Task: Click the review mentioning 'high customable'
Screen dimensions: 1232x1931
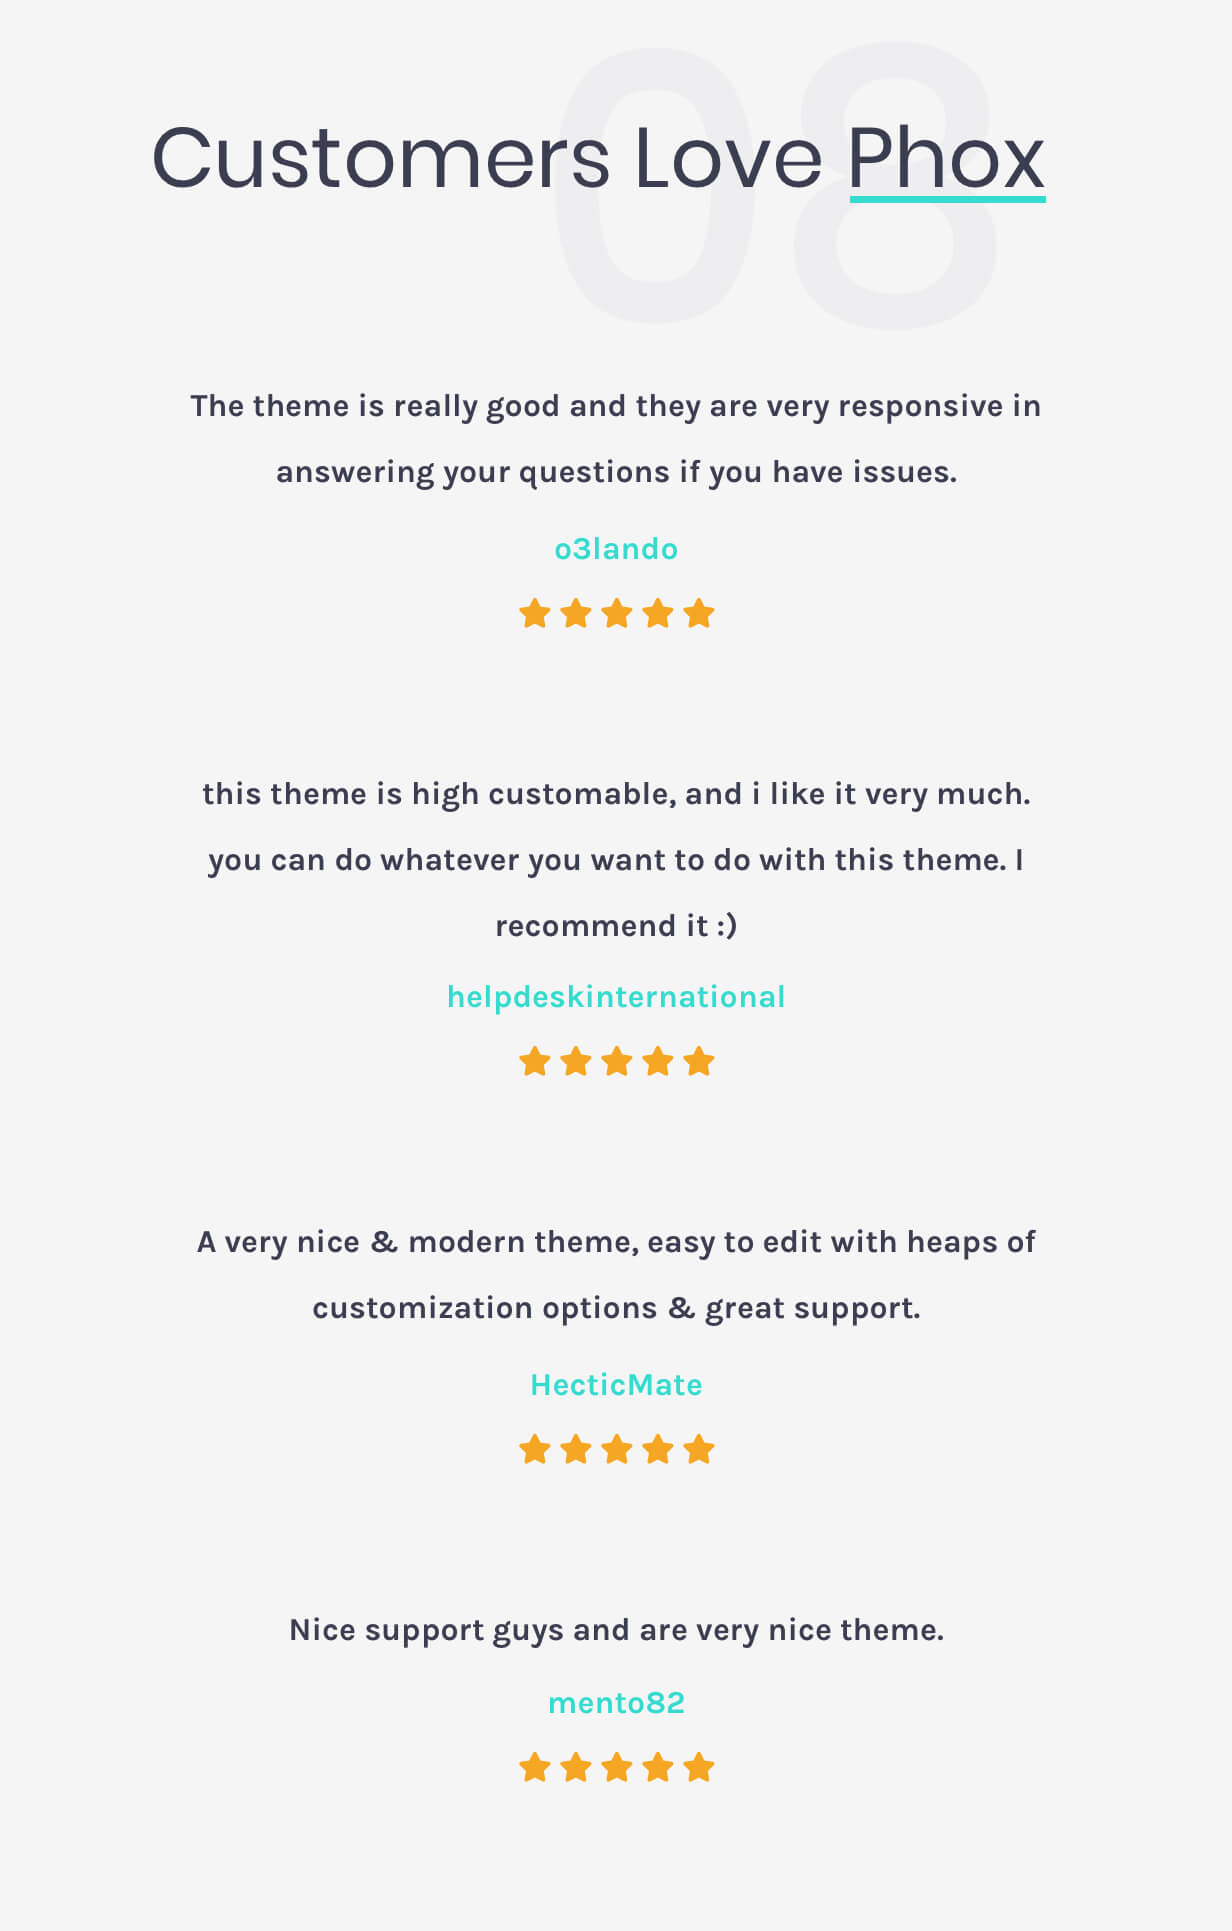Action: [616, 860]
